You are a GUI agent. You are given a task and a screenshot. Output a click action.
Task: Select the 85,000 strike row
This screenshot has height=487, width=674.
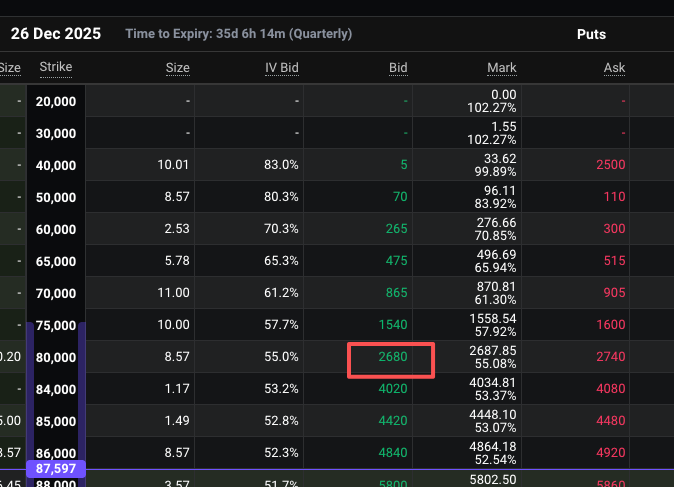coord(56,421)
